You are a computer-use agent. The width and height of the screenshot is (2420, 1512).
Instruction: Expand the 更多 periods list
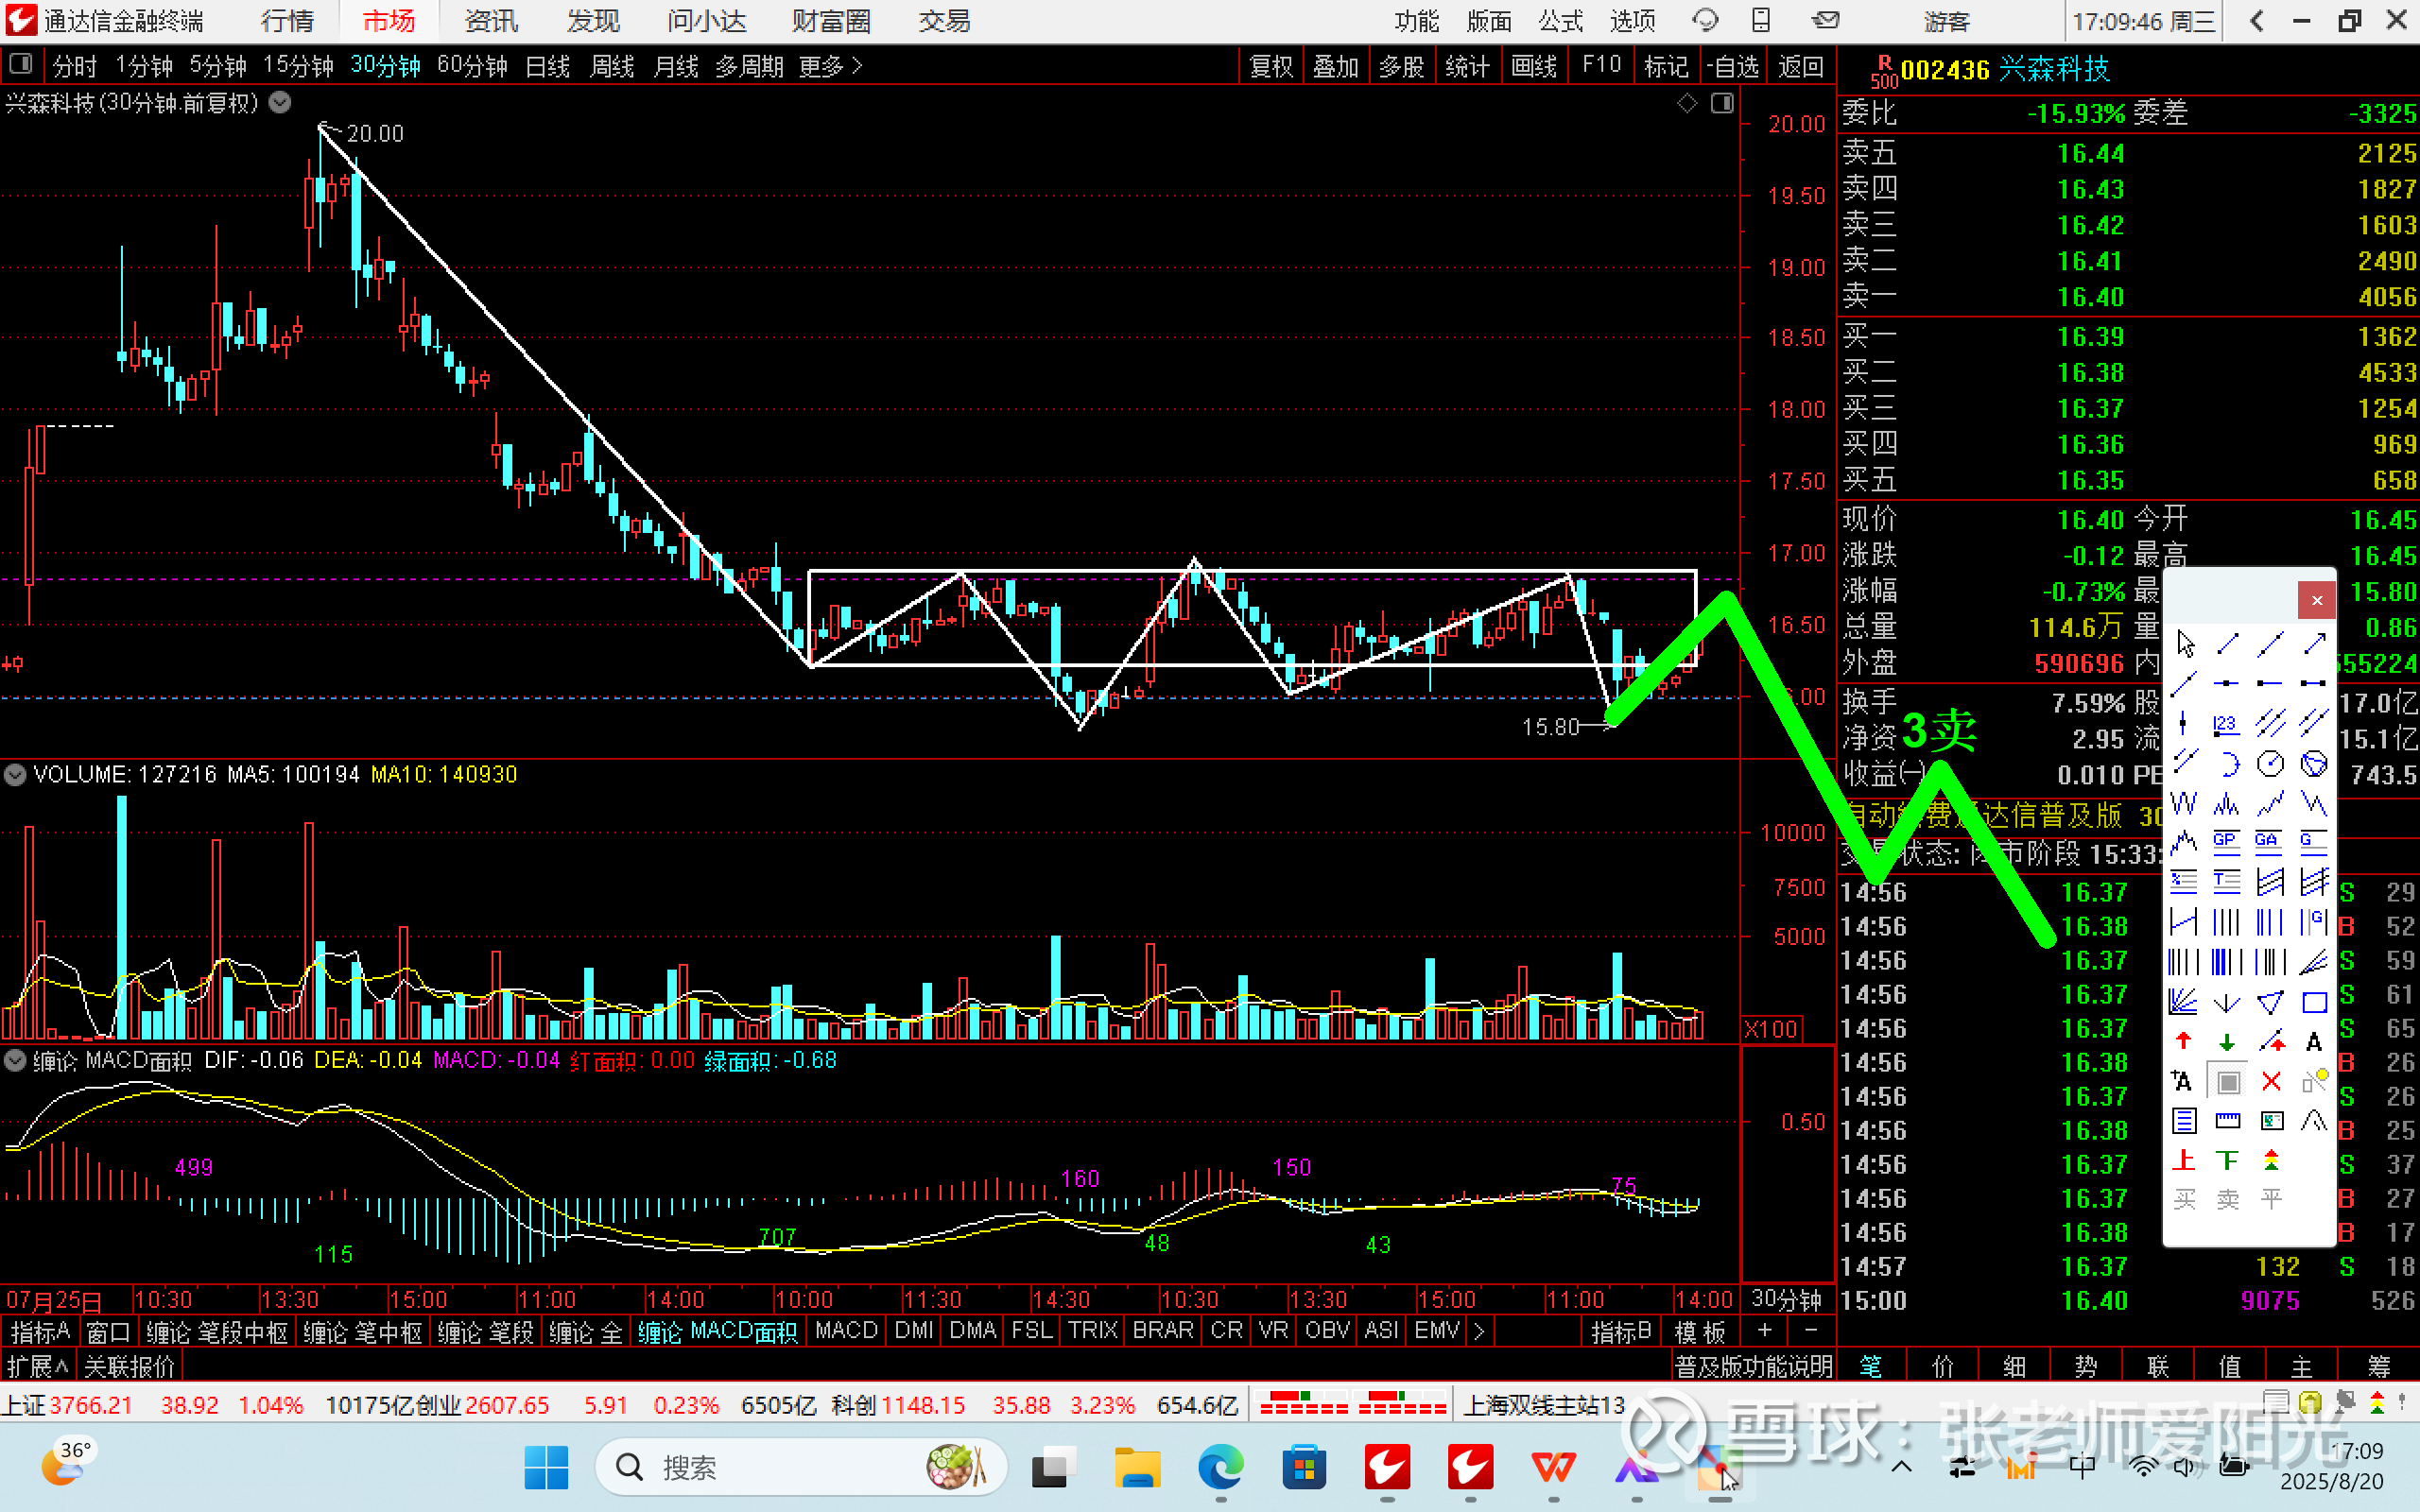[830, 66]
